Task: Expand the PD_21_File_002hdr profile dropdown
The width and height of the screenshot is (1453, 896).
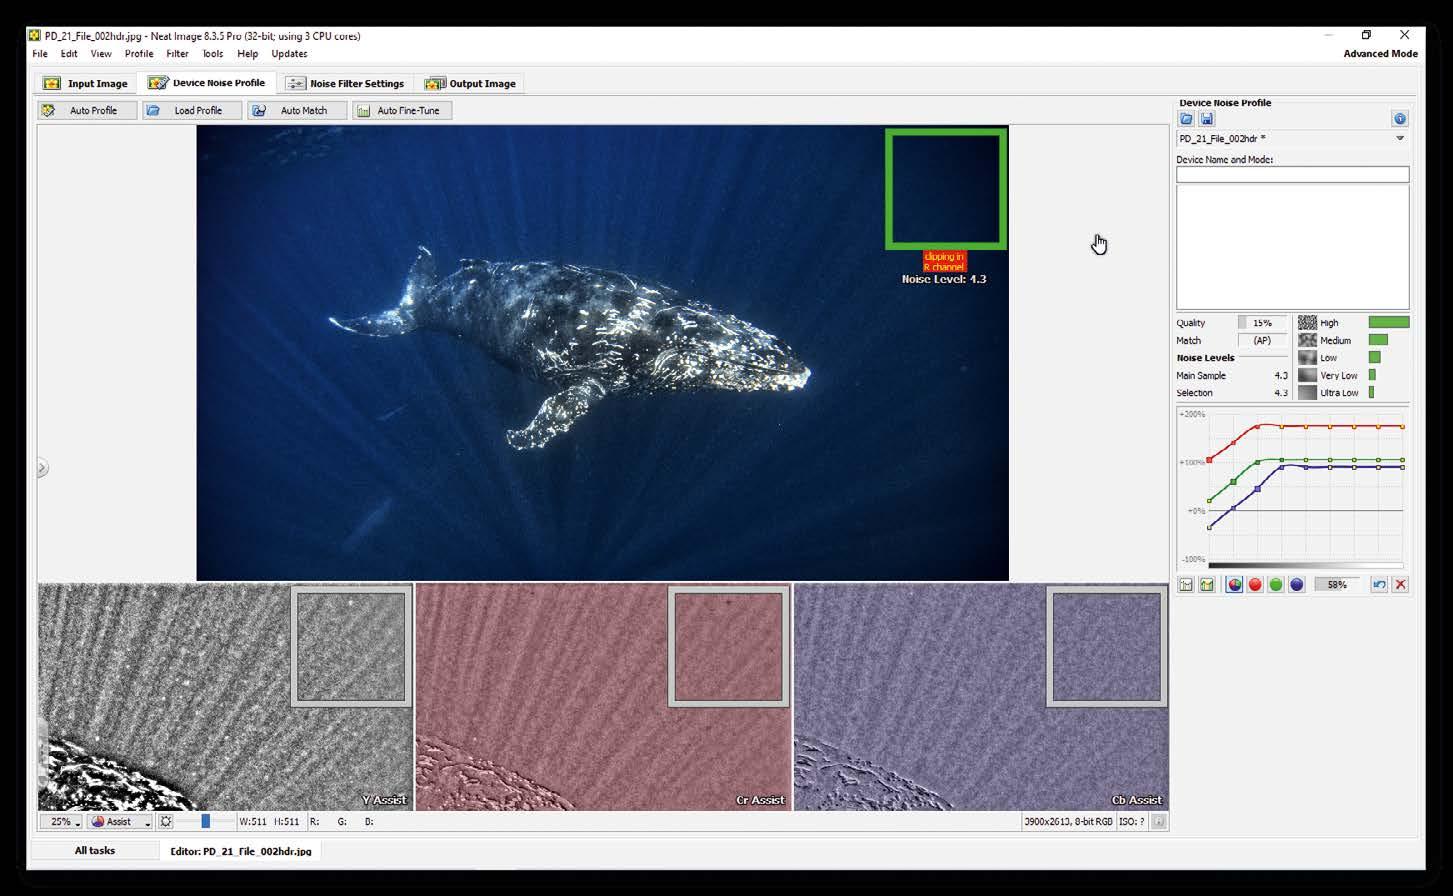Action: pyautogui.click(x=1400, y=139)
